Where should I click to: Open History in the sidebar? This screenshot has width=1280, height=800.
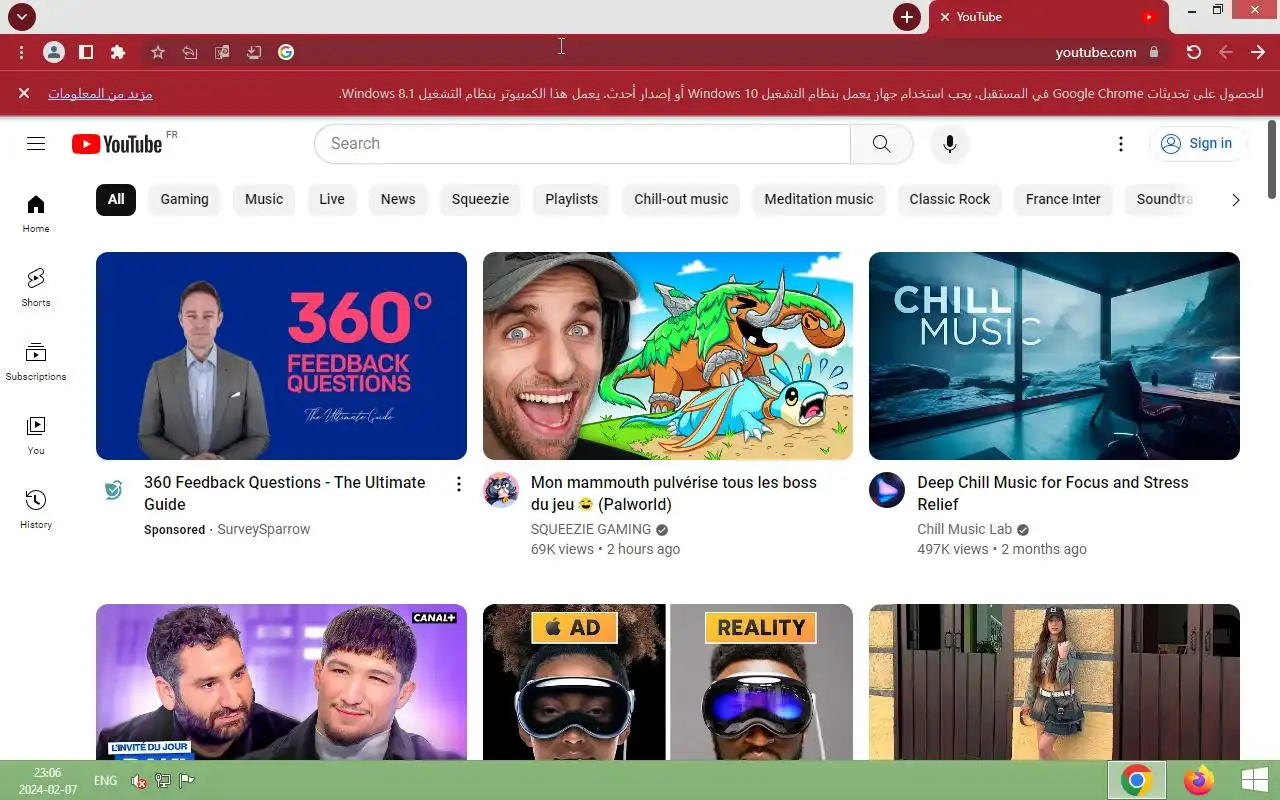(x=36, y=510)
